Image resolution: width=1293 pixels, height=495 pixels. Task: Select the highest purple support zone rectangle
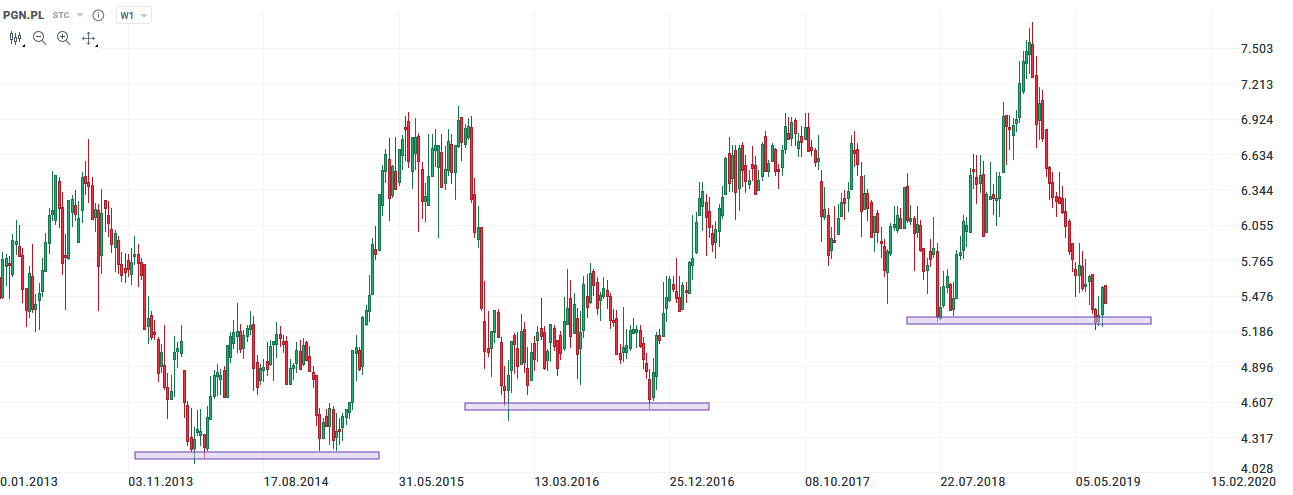(x=1028, y=321)
